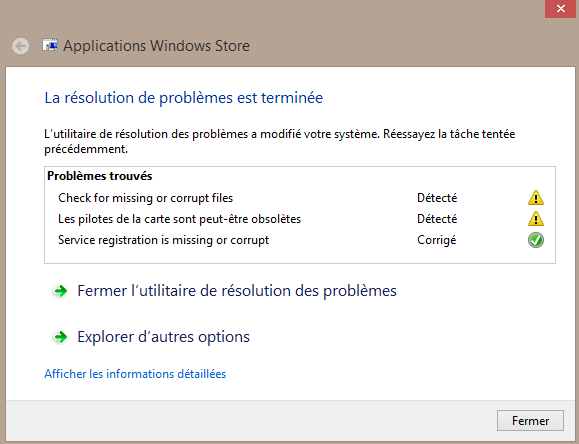The height and width of the screenshot is (444, 579).
Task: Click Détecté status for corrupt files check
Action: point(437,198)
